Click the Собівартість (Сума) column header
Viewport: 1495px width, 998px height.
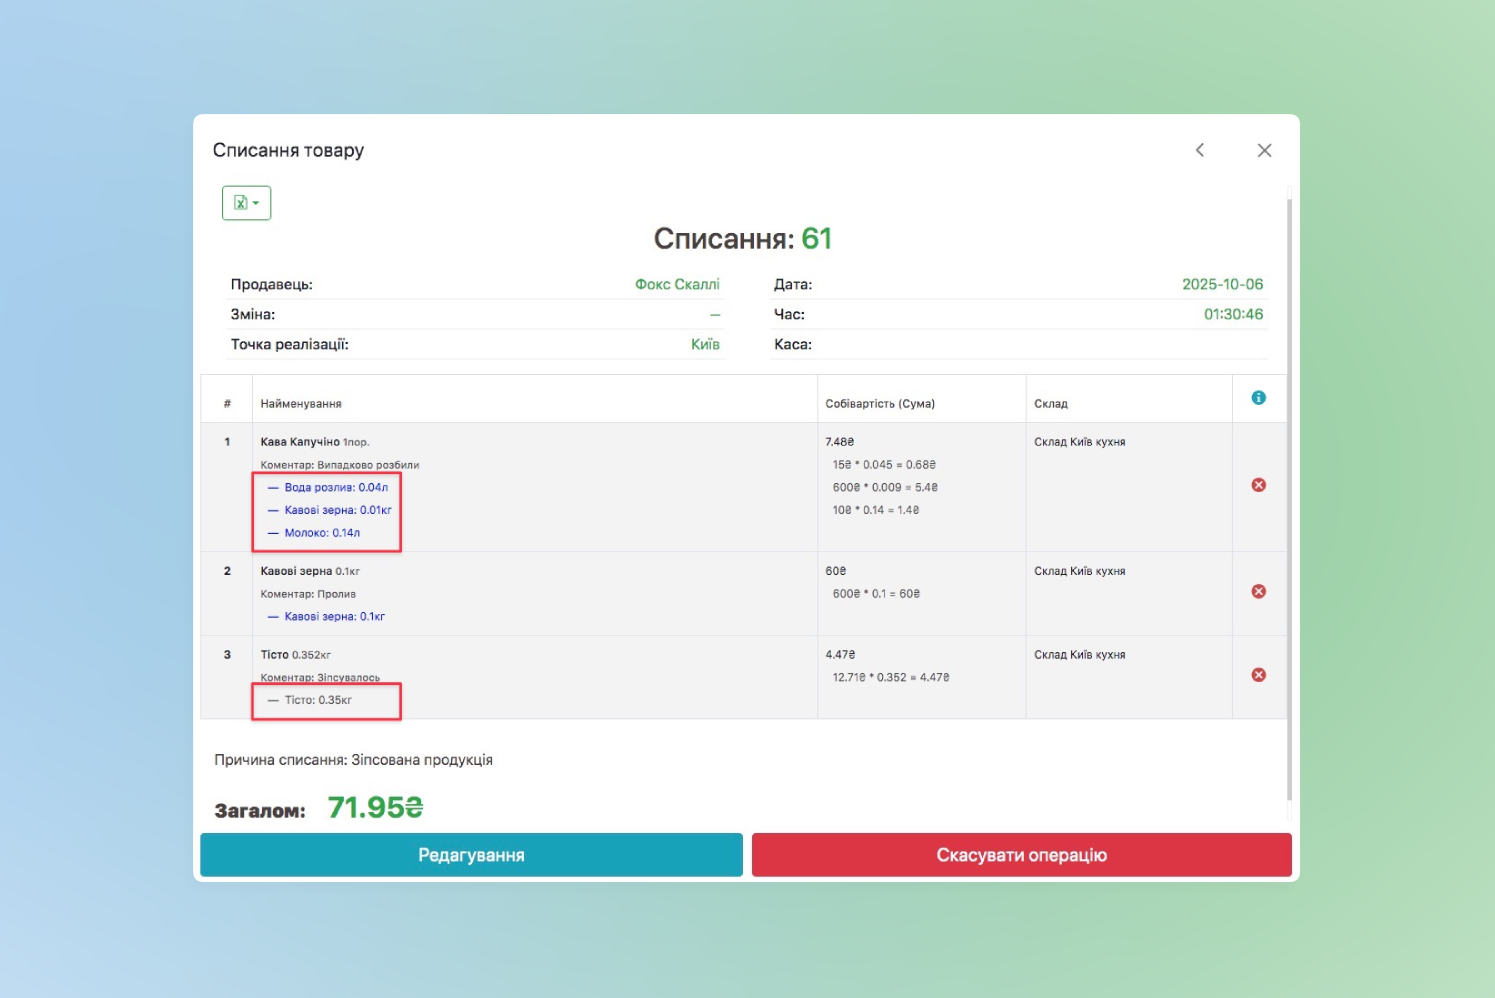879,404
